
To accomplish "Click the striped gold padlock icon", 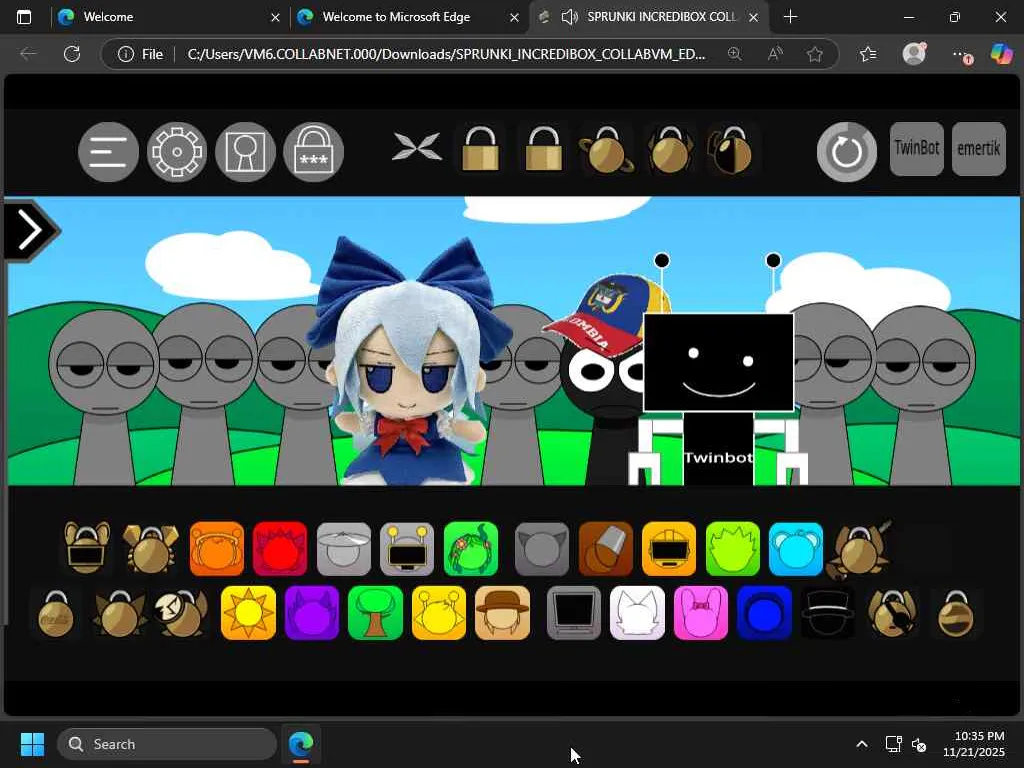I will (955, 614).
